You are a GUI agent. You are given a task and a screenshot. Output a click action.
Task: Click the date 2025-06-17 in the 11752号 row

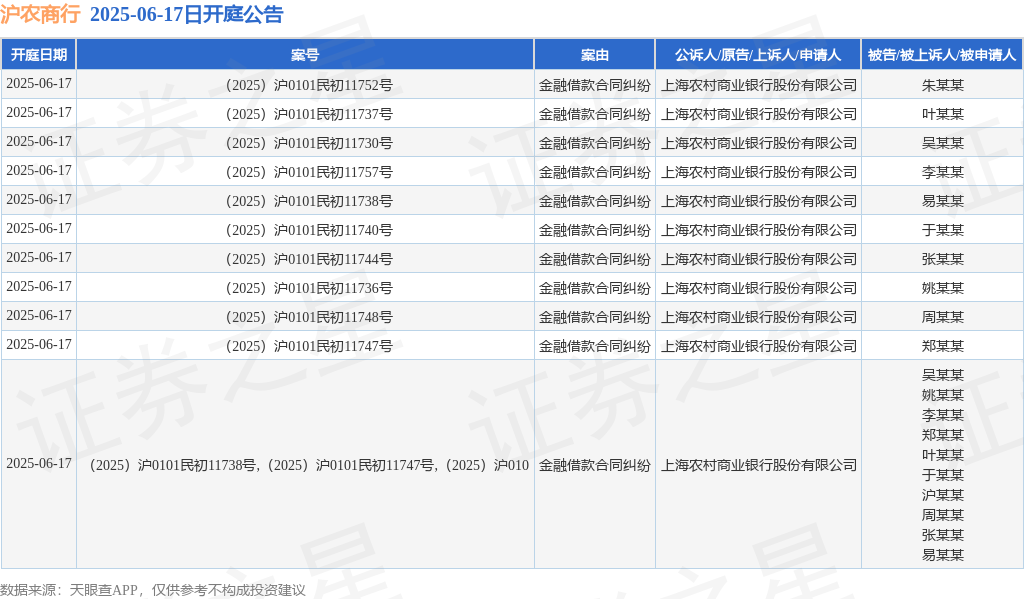[x=39, y=84]
